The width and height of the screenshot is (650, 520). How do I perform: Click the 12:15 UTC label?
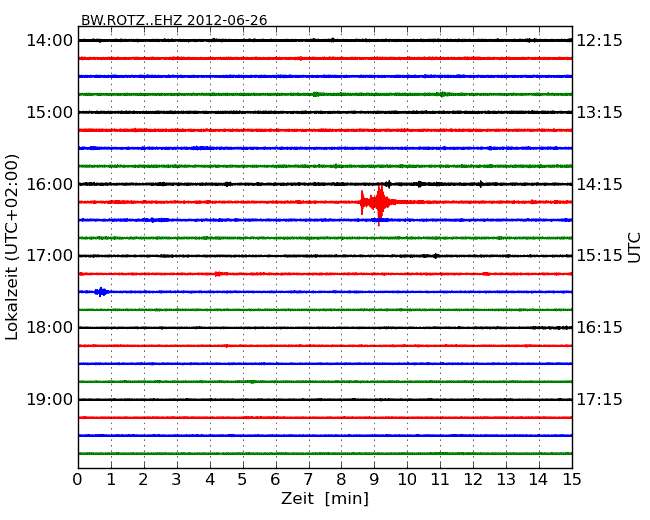point(600,41)
